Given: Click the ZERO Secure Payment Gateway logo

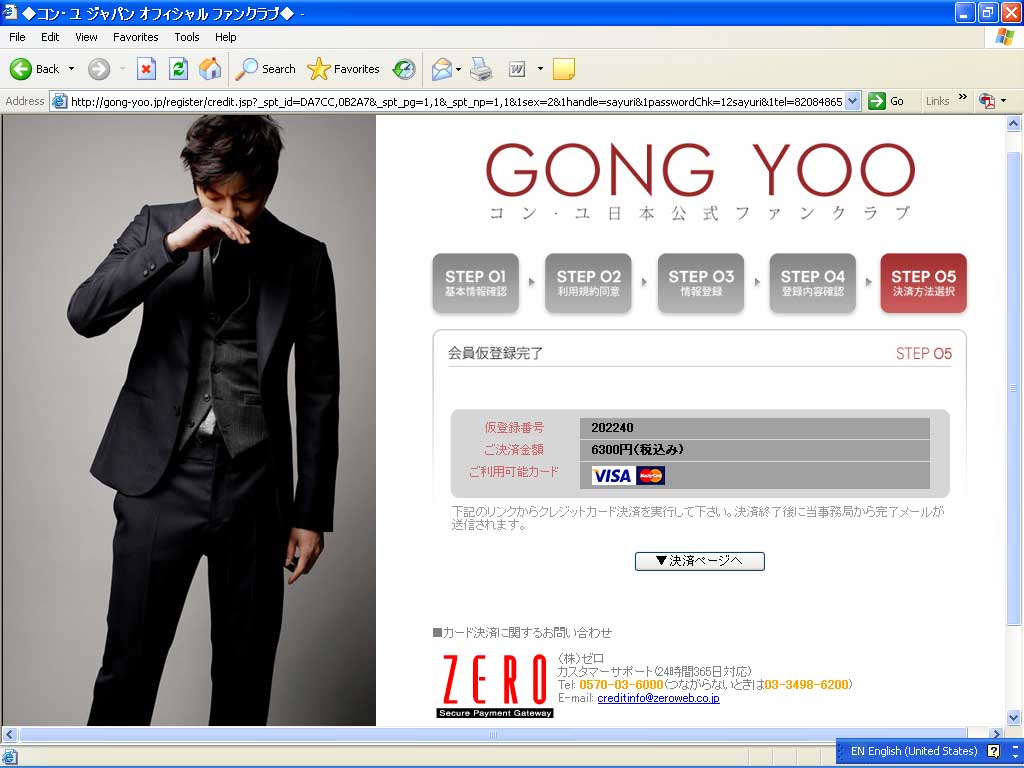Looking at the screenshot, I should tap(494, 686).
